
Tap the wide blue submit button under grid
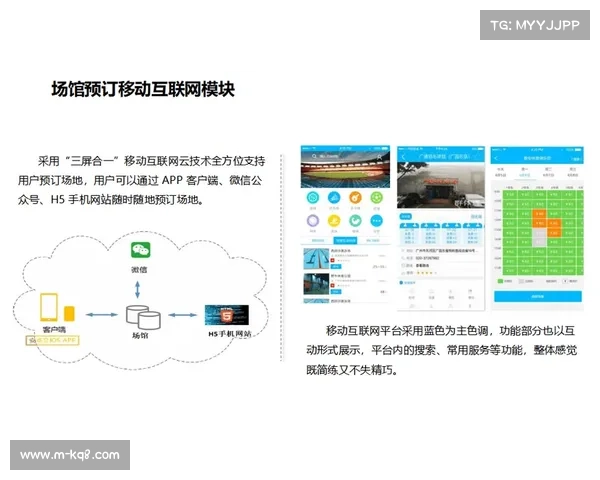coord(538,296)
